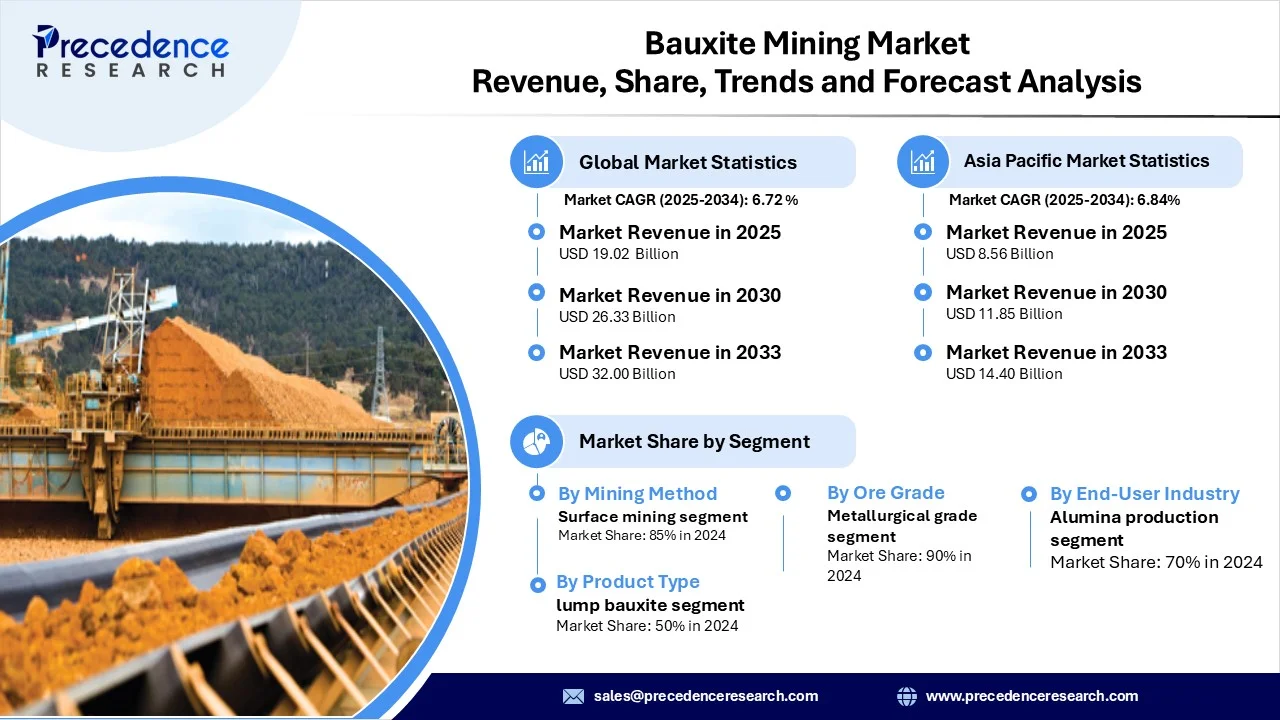Click the global Market Revenue in 2030 heading
Viewport: 1280px width, 720px height.
[x=669, y=295]
